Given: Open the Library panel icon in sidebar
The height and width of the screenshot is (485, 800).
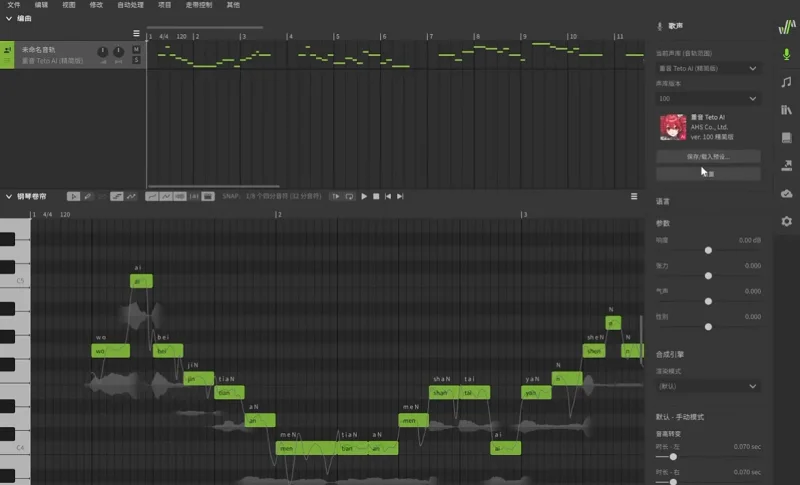Looking at the screenshot, I should pyautogui.click(x=786, y=110).
